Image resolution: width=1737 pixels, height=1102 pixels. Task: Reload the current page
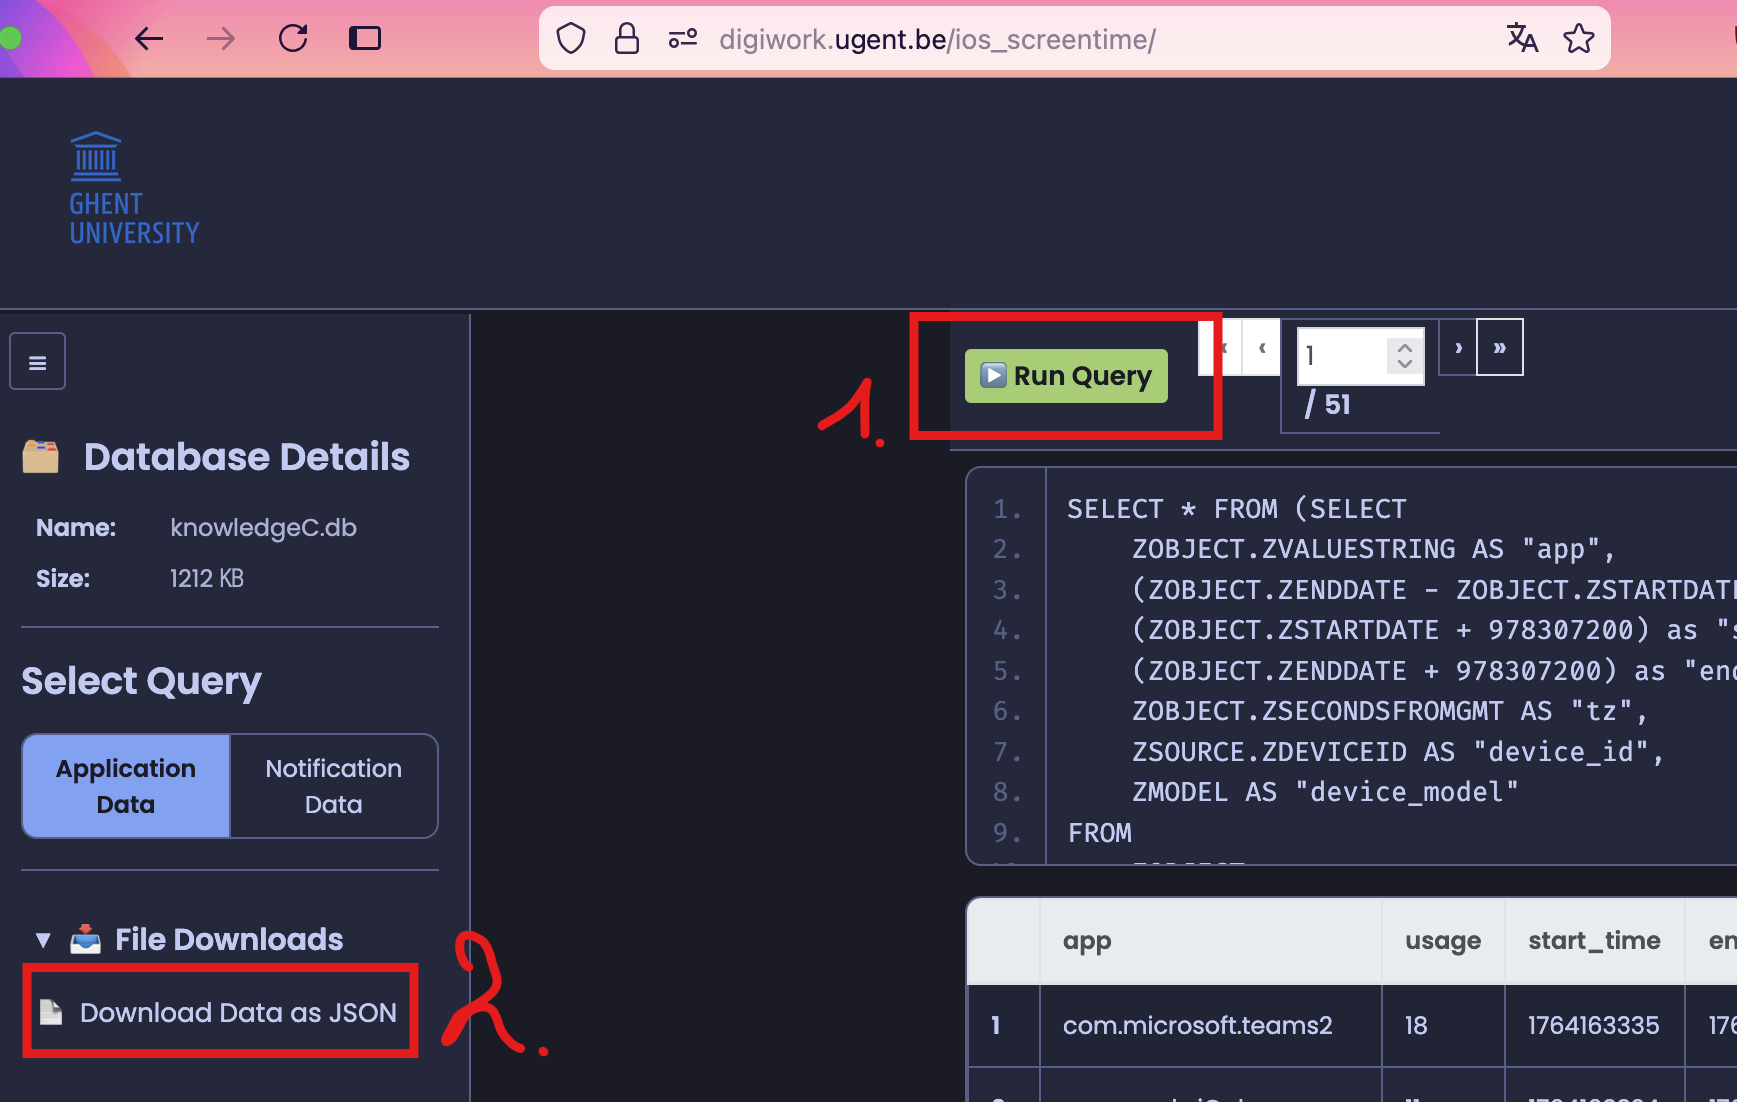[x=293, y=39]
